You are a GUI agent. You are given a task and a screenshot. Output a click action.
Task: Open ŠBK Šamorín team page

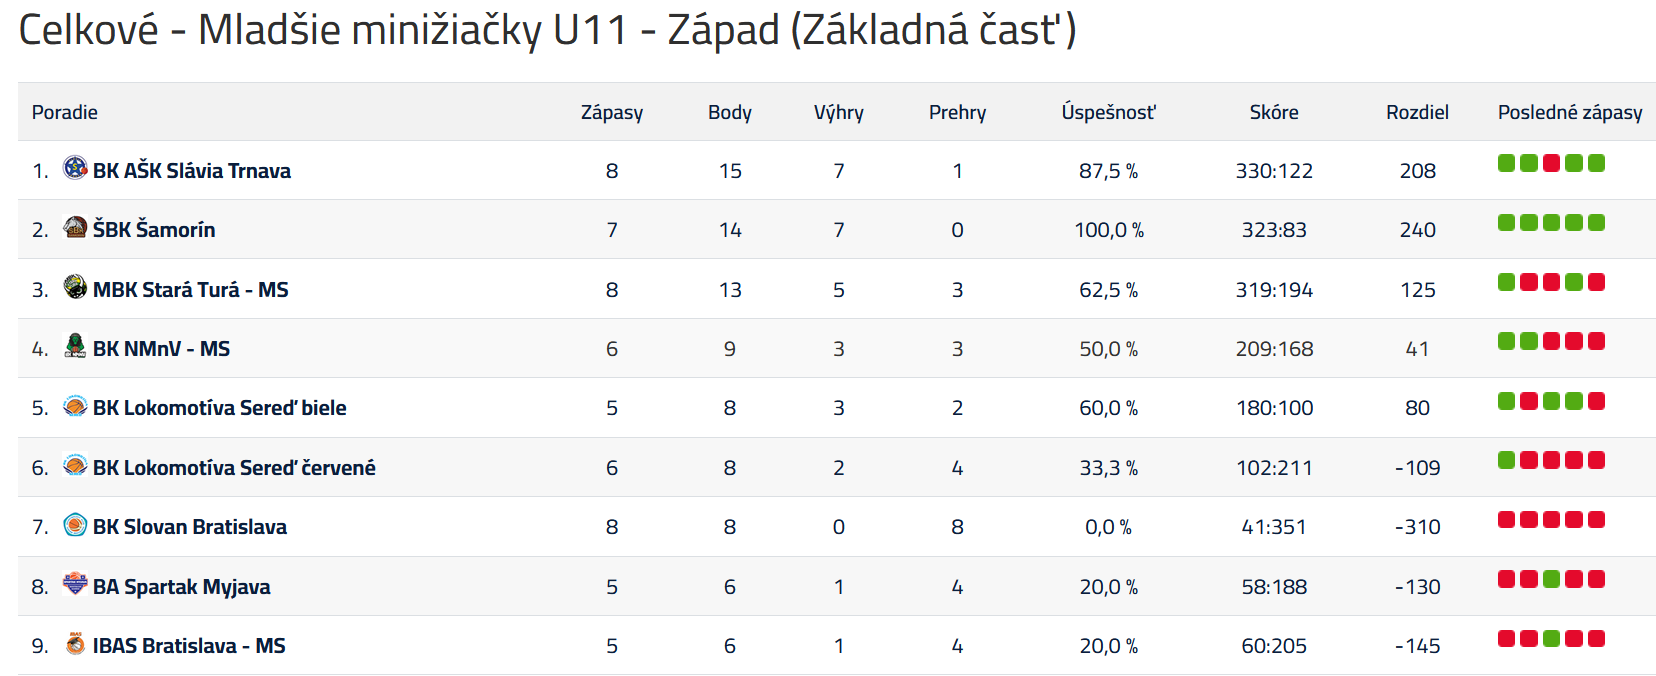click(154, 230)
